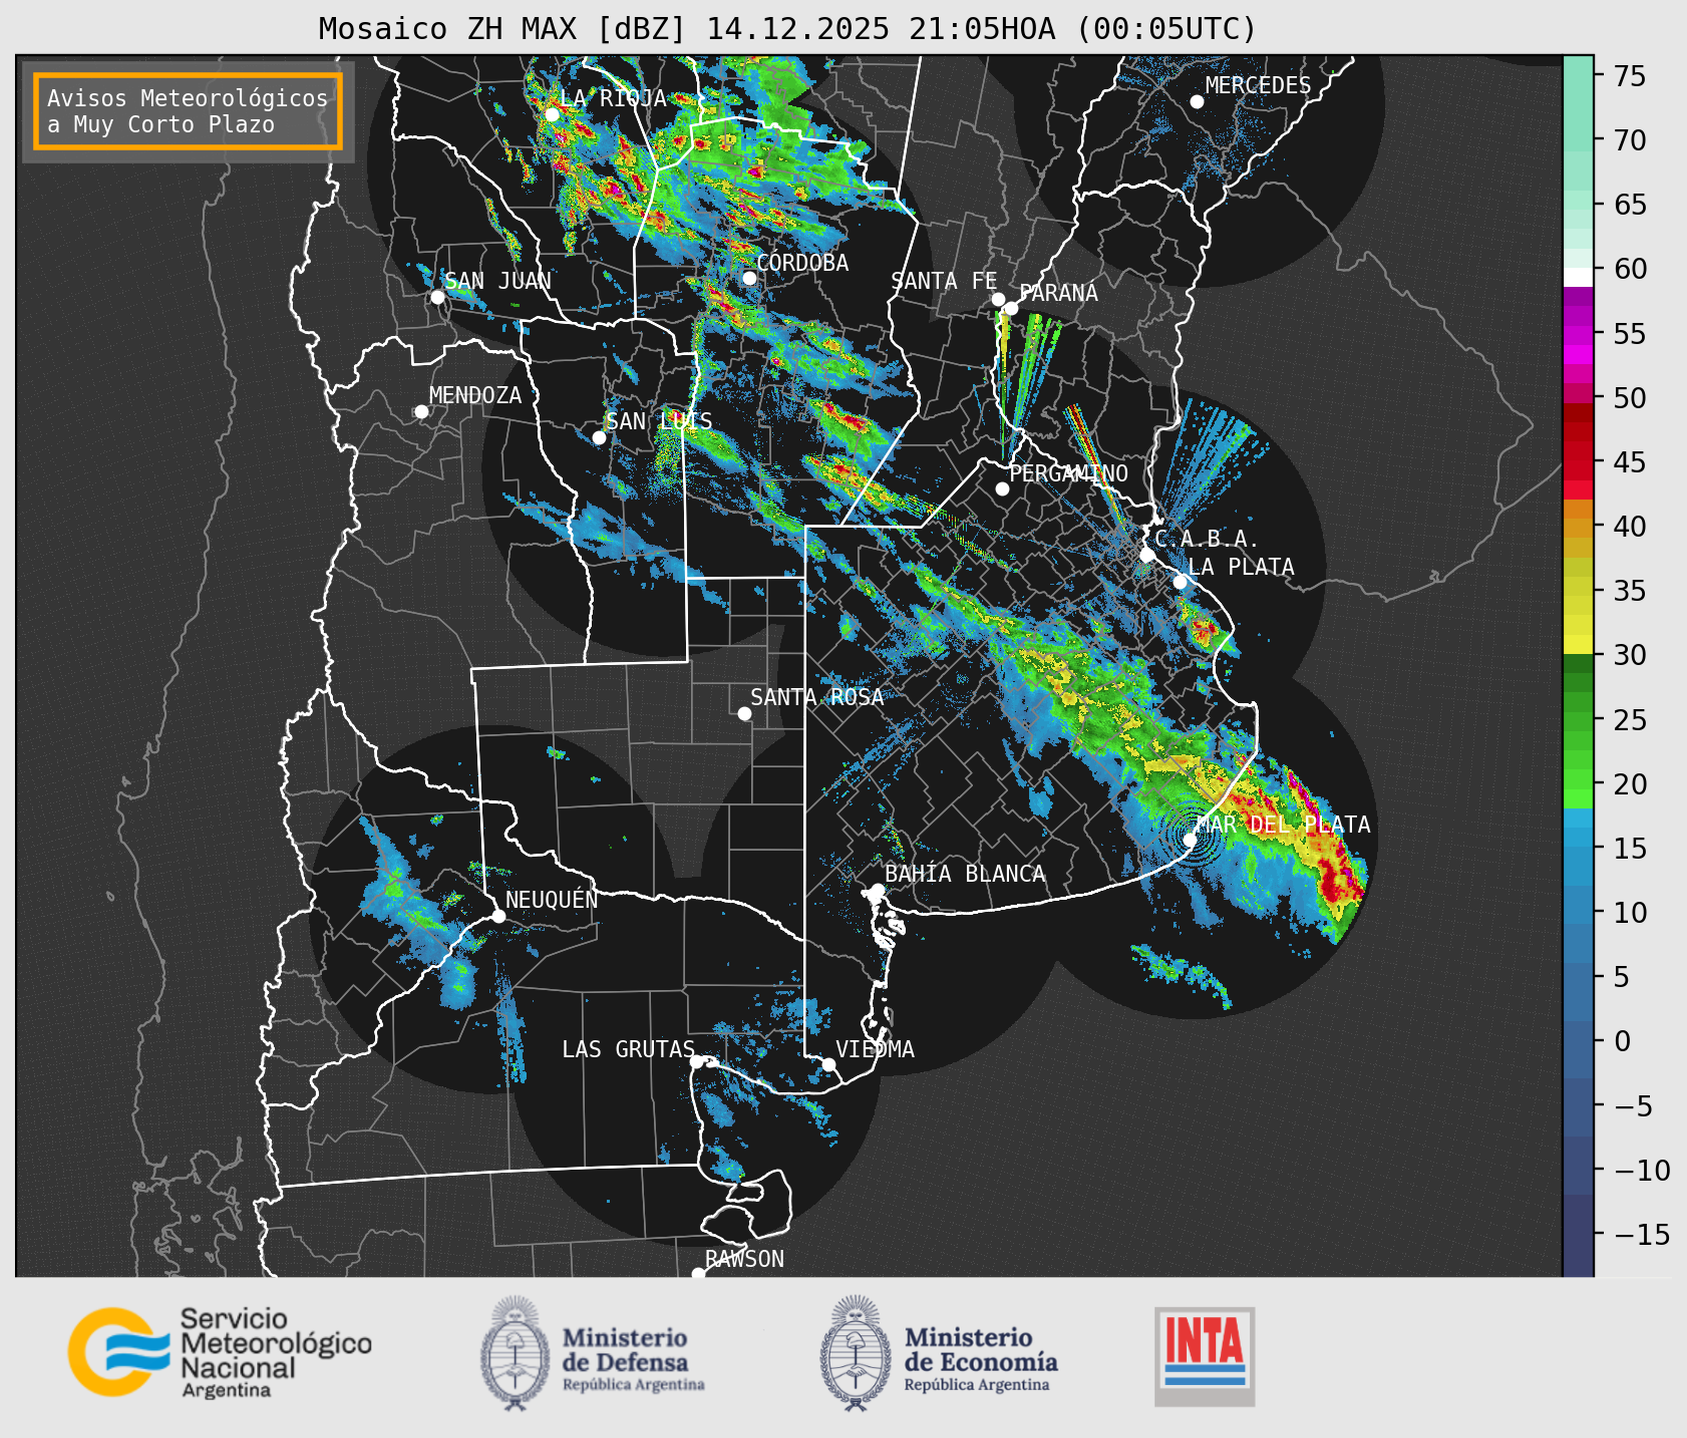Screen dimensions: 1687x1438
Task: Click the SANTA ROSA label text
Action: (817, 697)
